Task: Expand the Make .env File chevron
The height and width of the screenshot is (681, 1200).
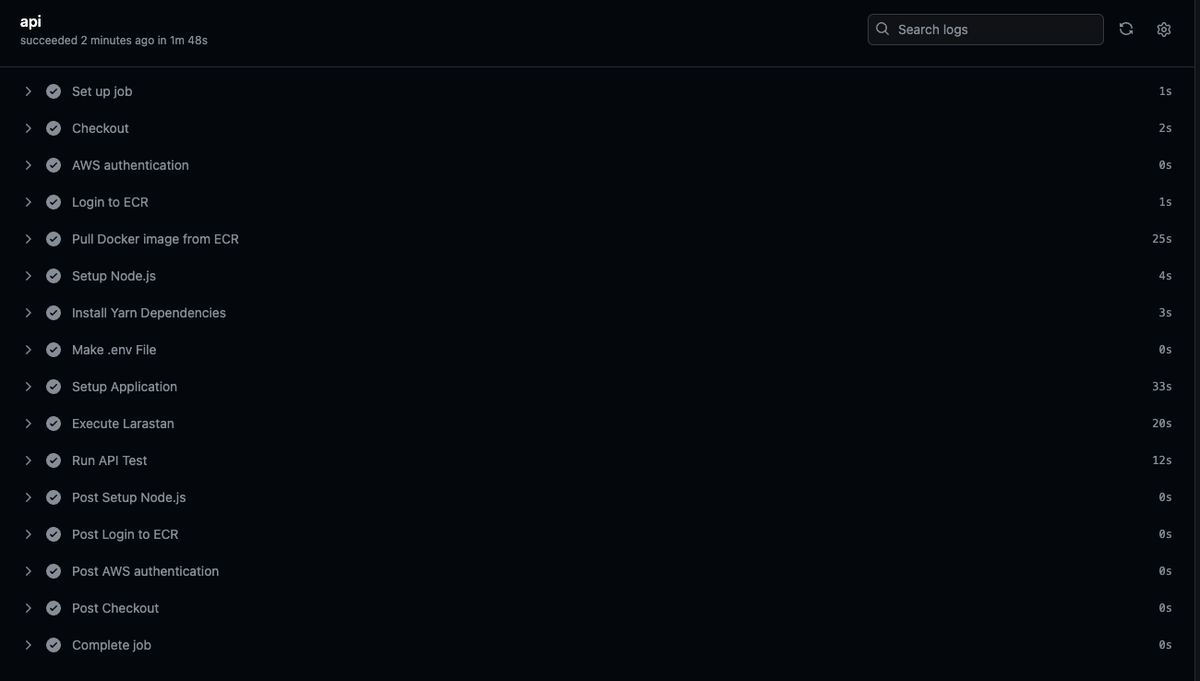Action: [x=28, y=350]
